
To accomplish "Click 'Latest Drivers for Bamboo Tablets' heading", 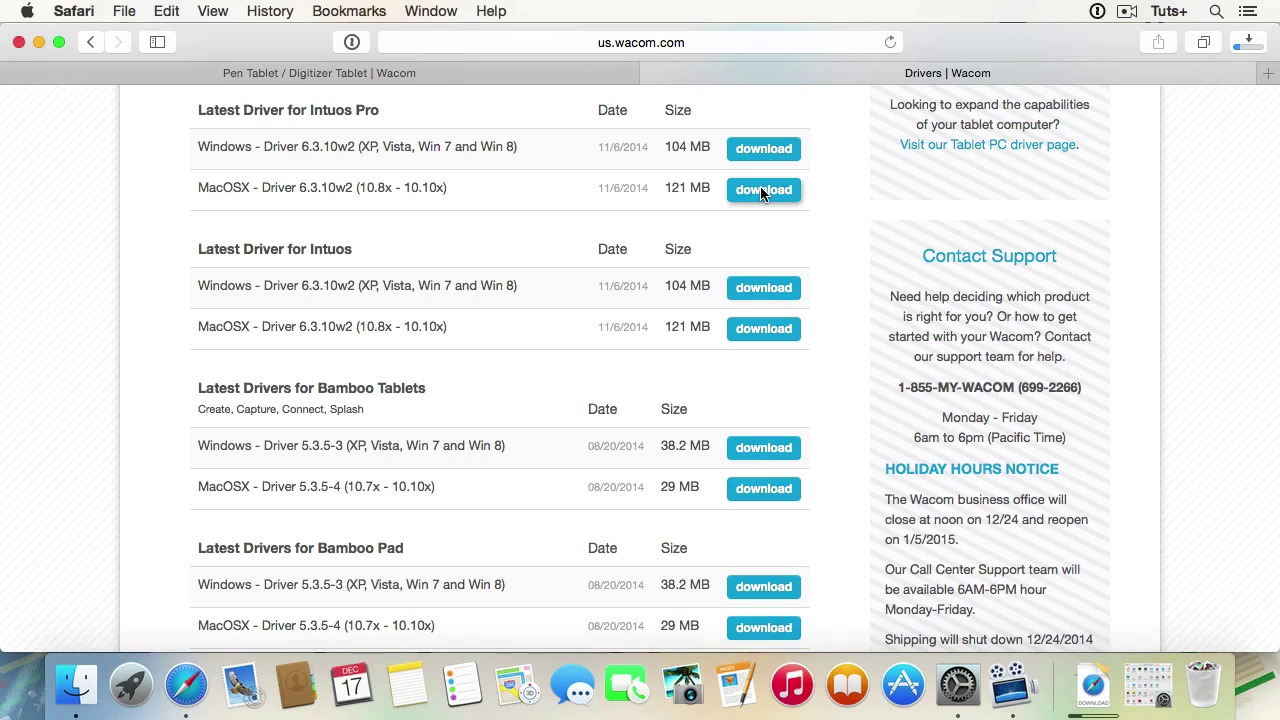I will (x=311, y=388).
